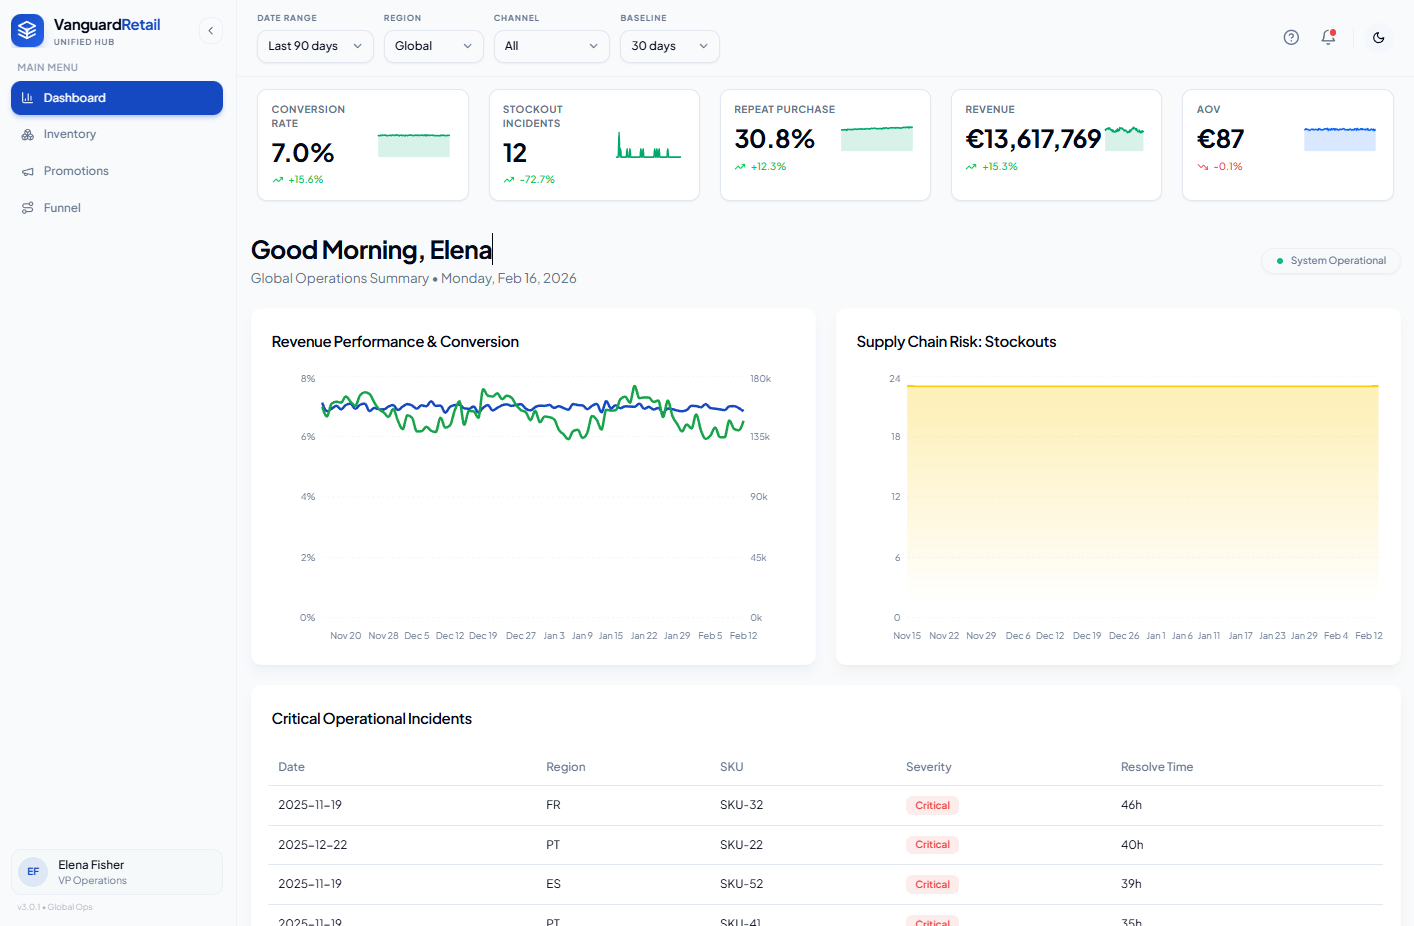1414x926 pixels.
Task: Click the Severity column header
Action: point(929,767)
